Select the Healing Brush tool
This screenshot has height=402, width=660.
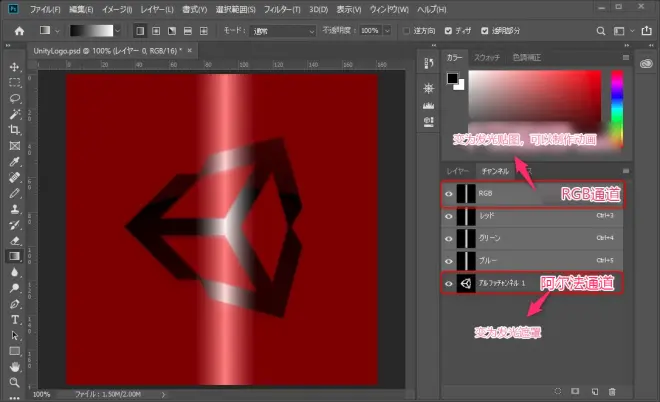pos(15,177)
